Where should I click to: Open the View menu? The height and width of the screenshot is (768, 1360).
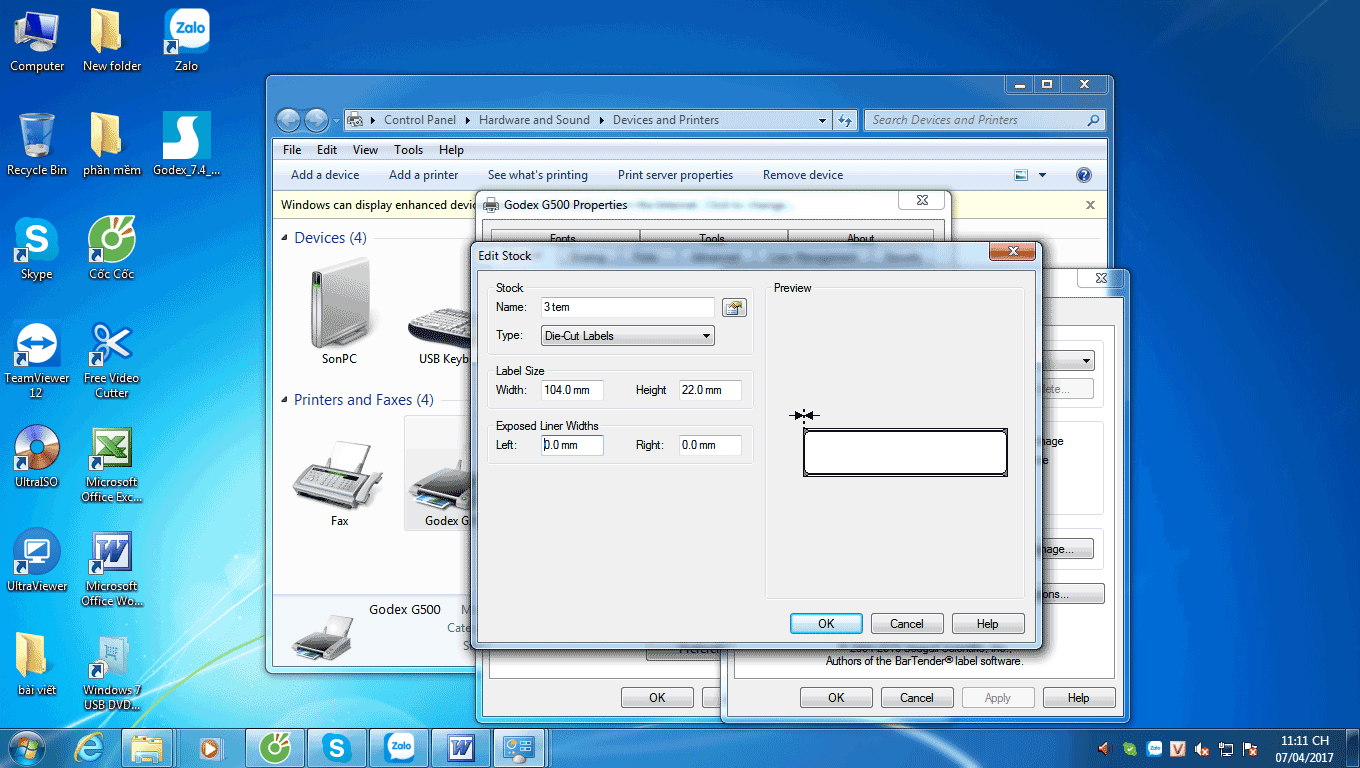click(x=365, y=150)
